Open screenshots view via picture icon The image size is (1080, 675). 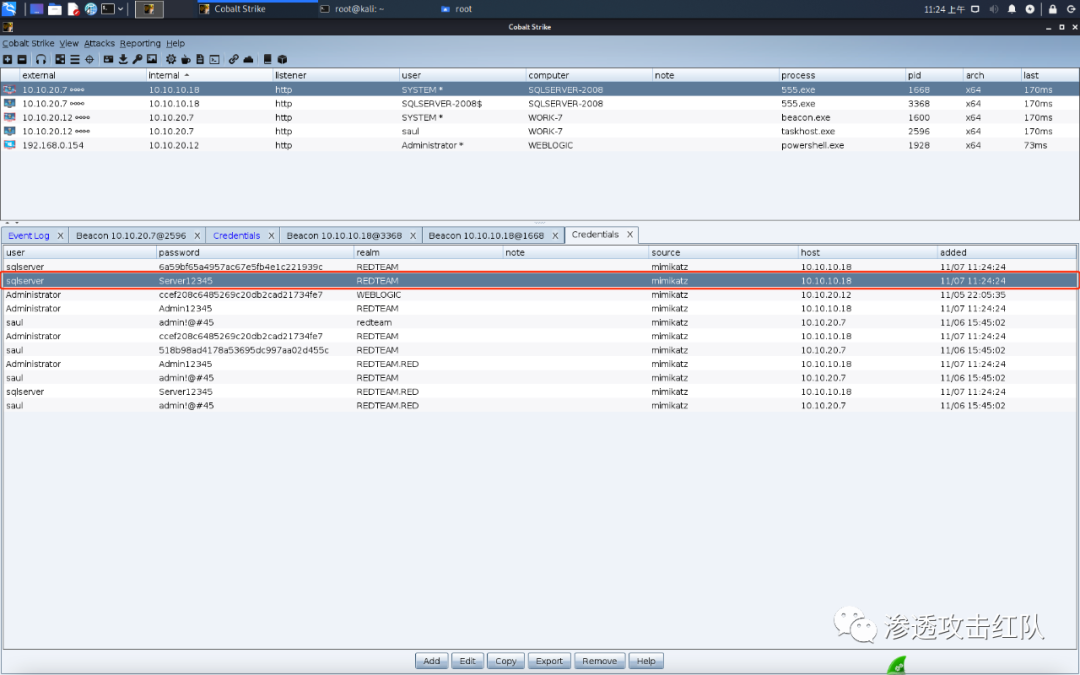pyautogui.click(x=153, y=59)
